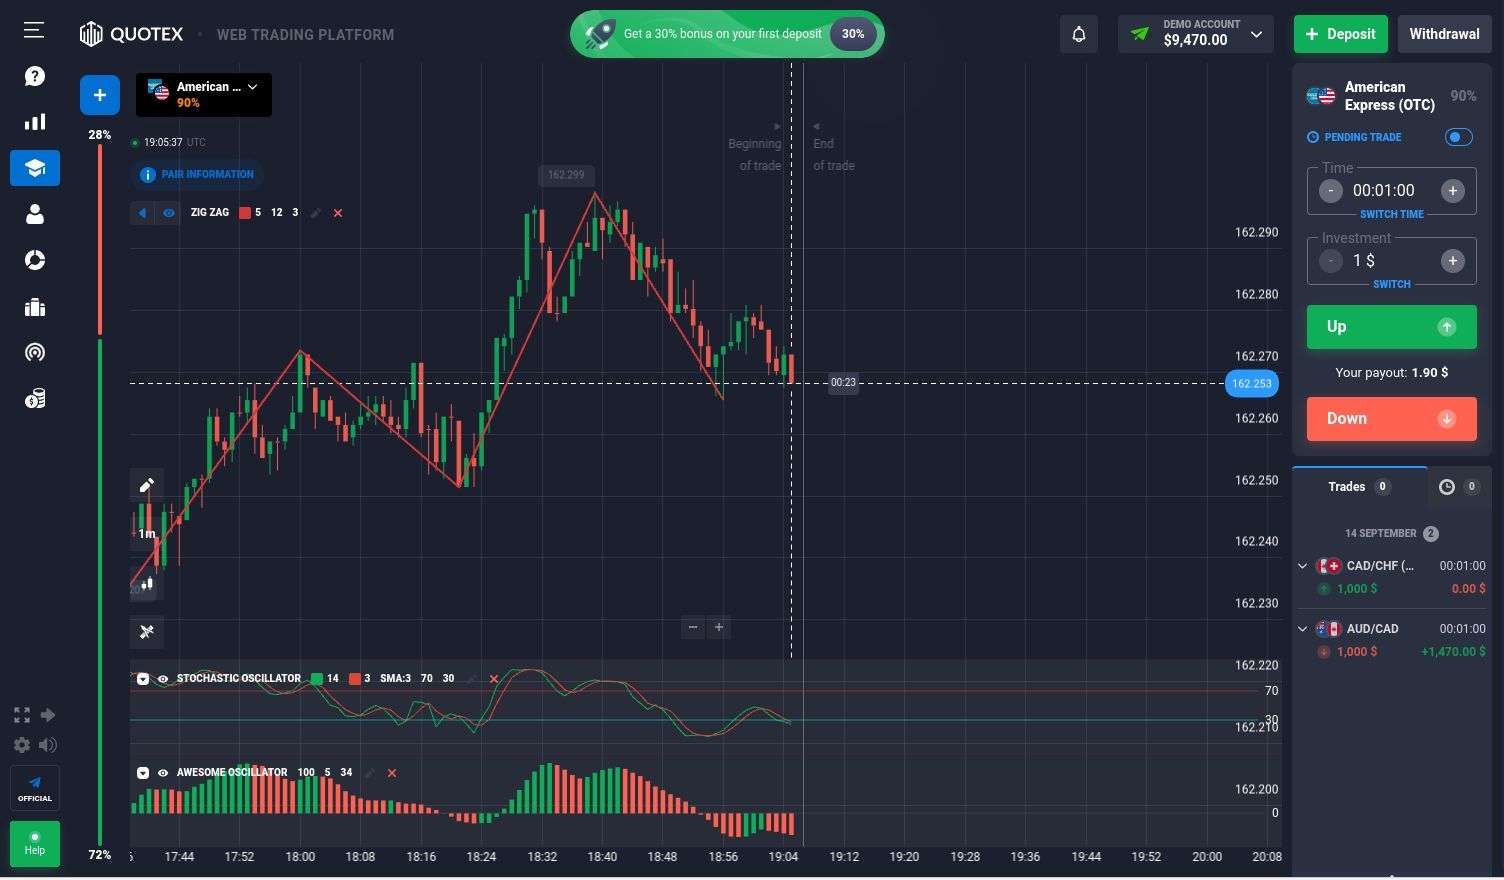Enter fullscreen mode
Screen dimensions: 1504x880
[x=22, y=715]
